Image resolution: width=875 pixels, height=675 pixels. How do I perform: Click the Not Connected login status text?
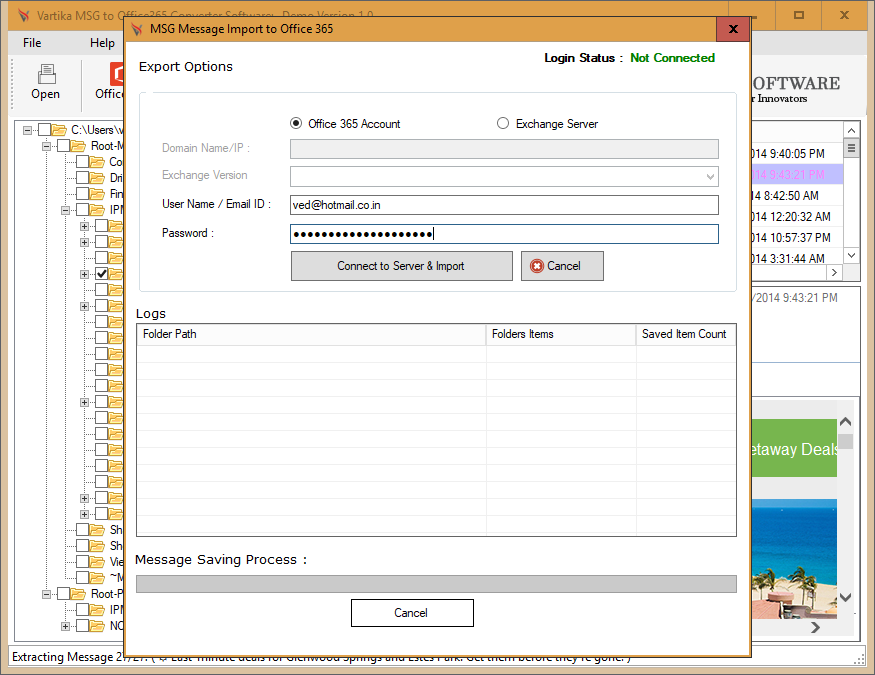[x=672, y=58]
